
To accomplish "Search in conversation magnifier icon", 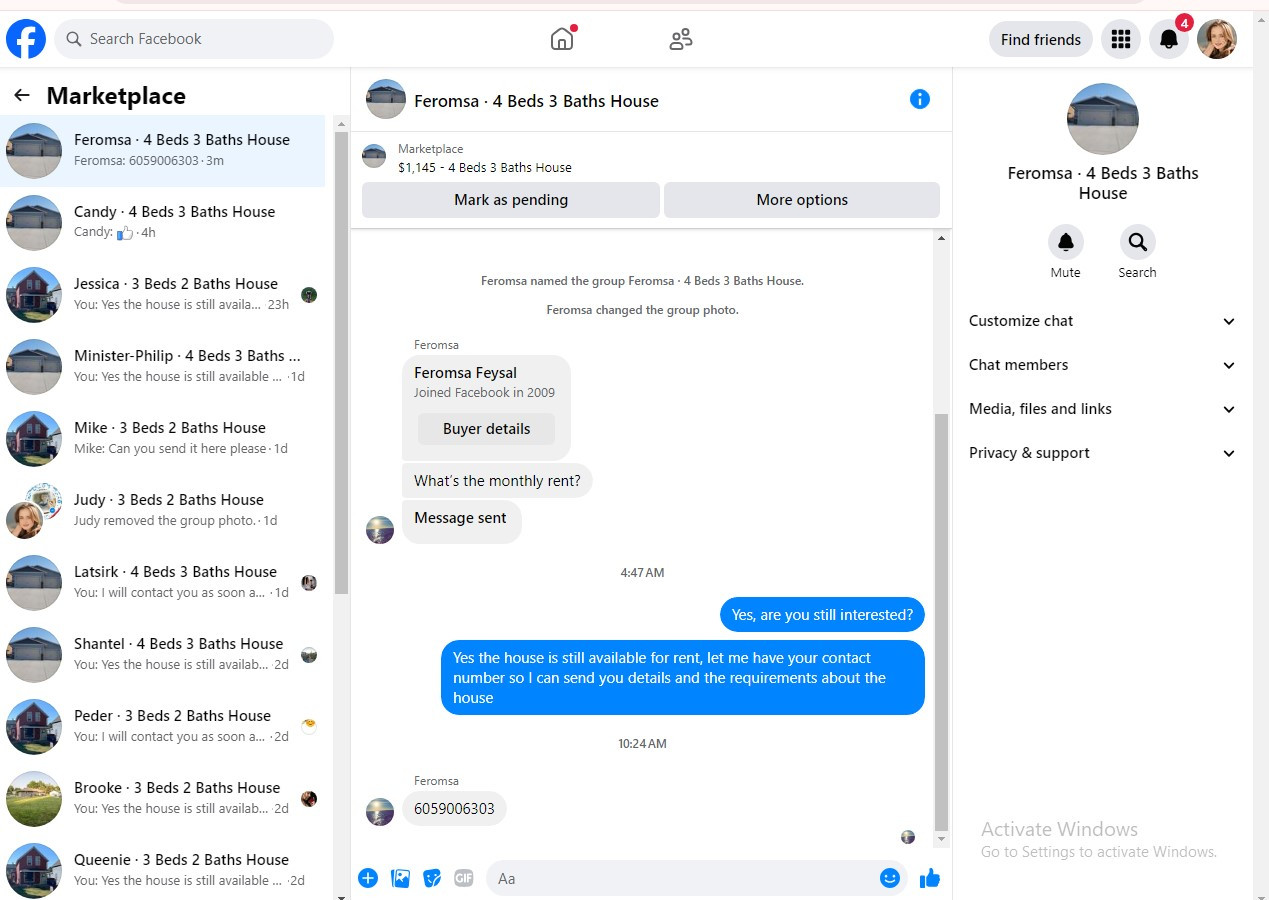I will coord(1137,242).
